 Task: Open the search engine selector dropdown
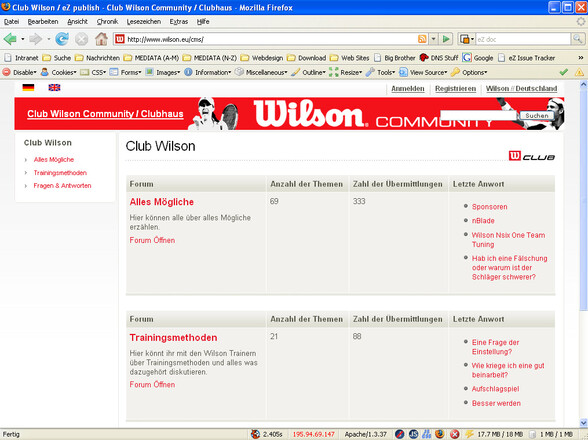coord(467,39)
